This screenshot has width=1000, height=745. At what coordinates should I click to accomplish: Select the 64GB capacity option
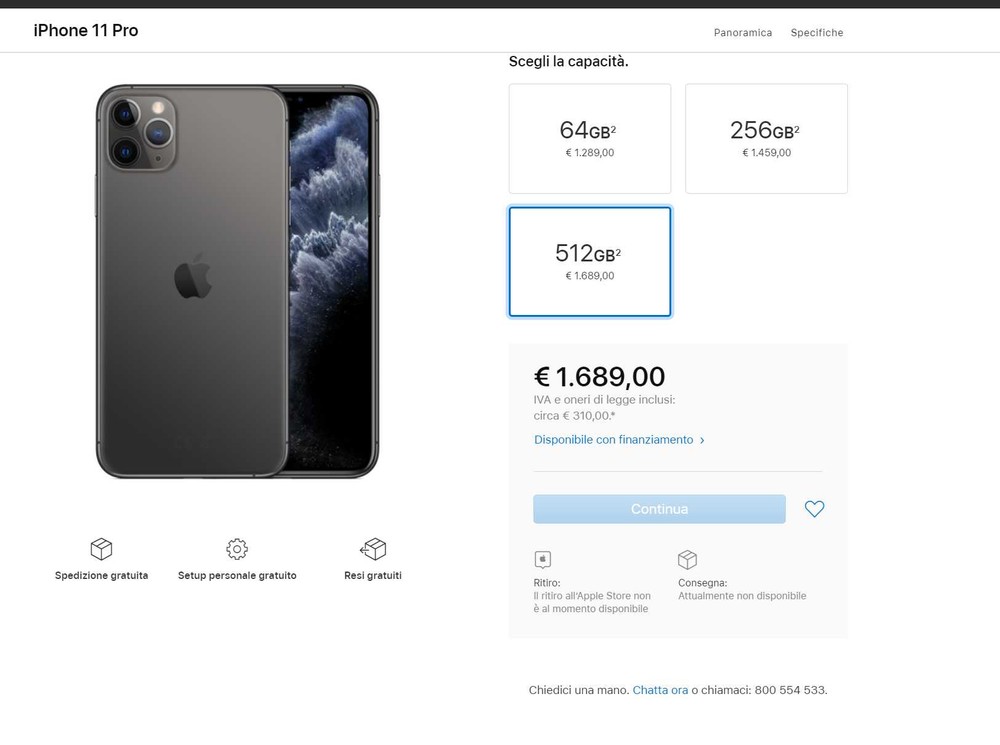click(590, 138)
